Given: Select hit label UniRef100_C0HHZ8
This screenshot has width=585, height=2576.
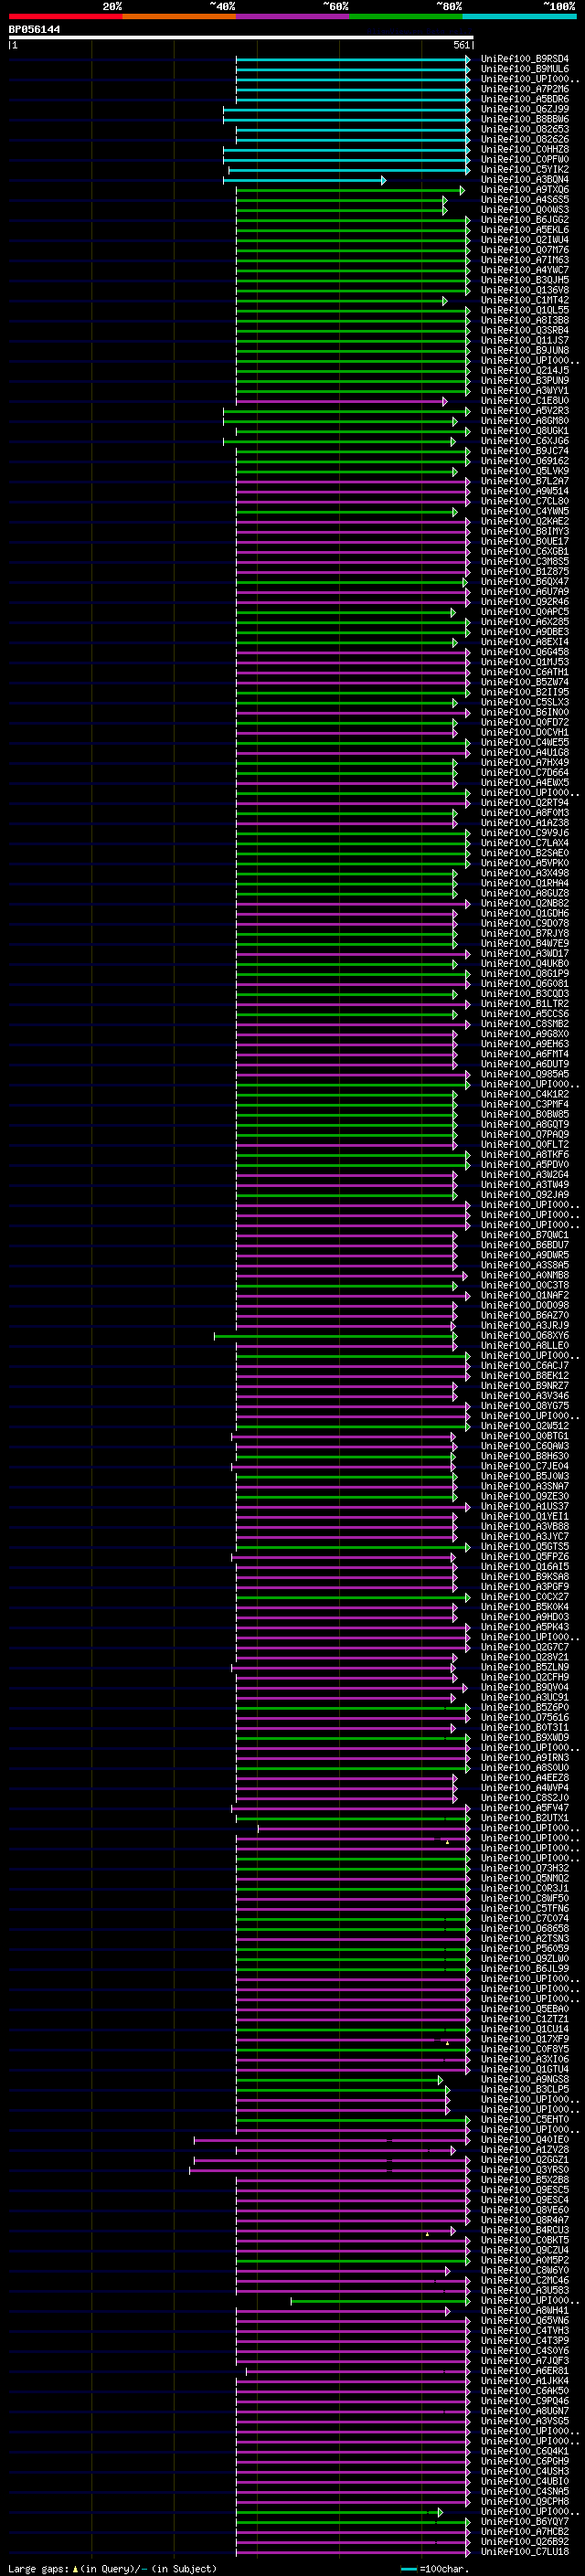Looking at the screenshot, I should pyautogui.click(x=525, y=149).
